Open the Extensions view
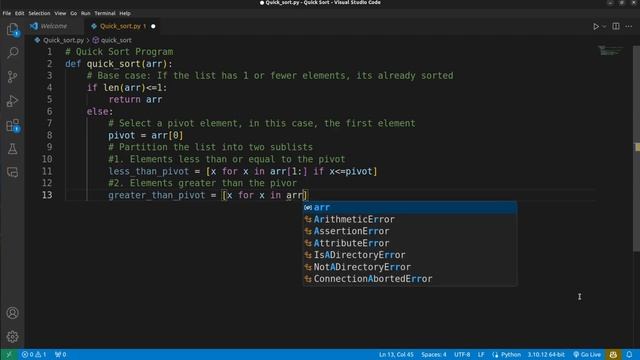 [12, 125]
